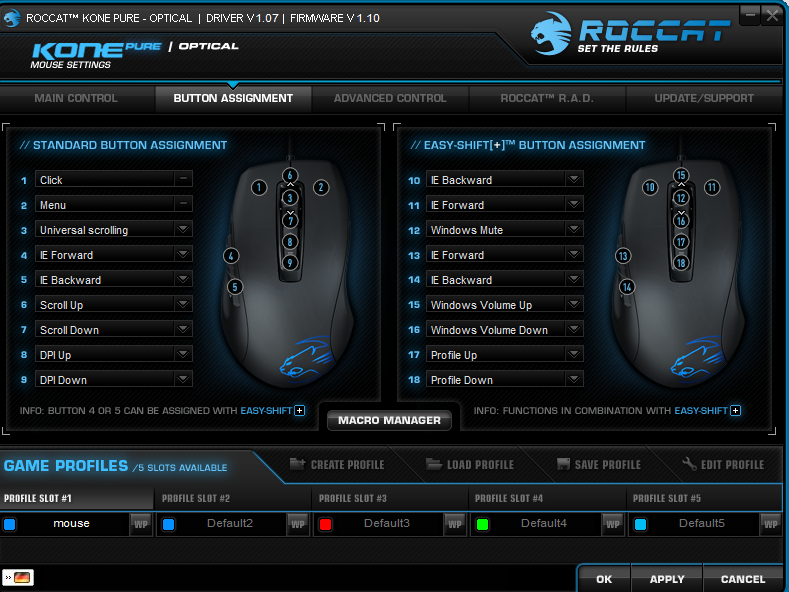
Task: Expand button 5 IE Backward dropdown
Action: [183, 279]
